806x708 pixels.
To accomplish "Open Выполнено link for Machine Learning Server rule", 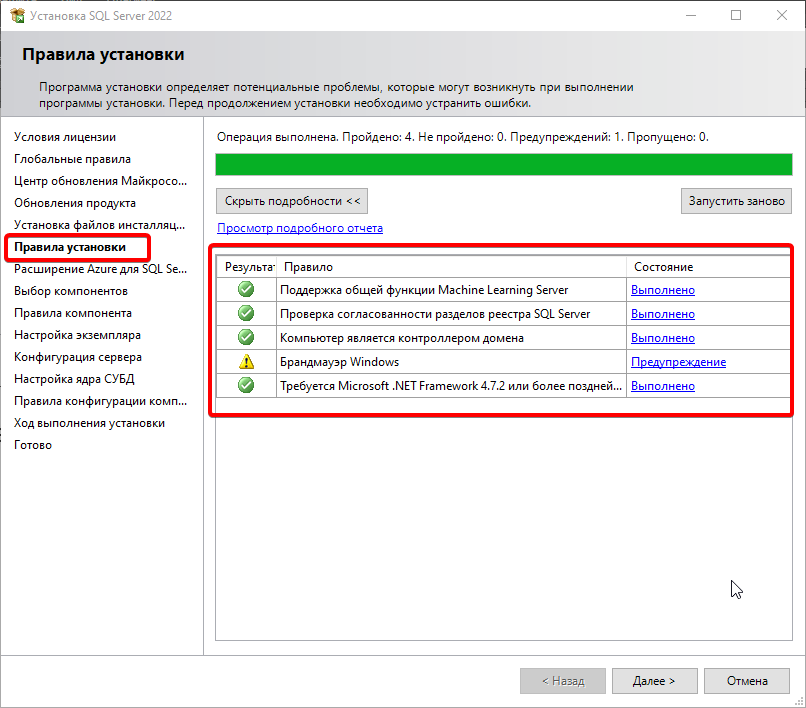I will point(663,290).
